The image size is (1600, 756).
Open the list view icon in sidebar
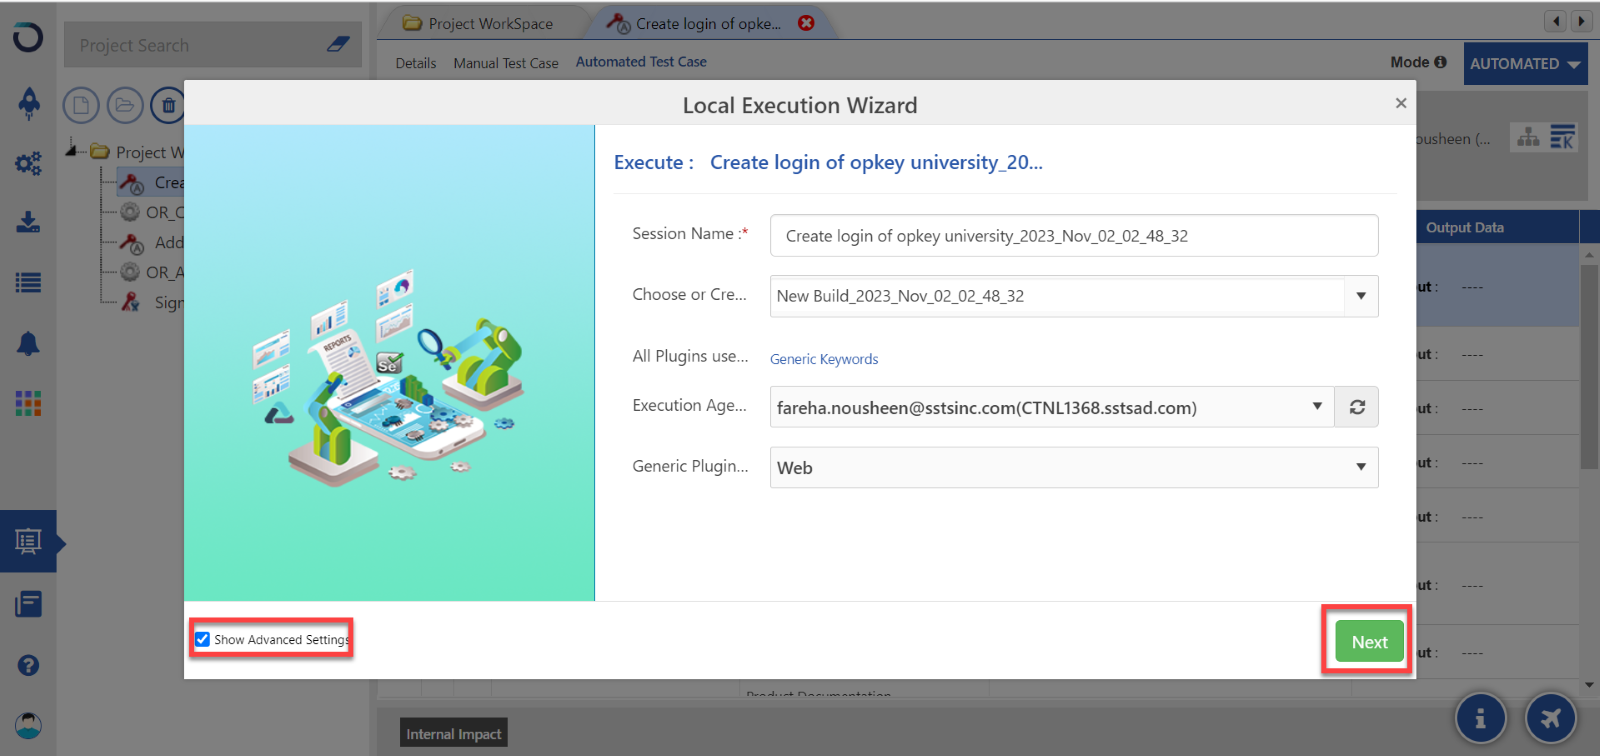click(x=28, y=283)
